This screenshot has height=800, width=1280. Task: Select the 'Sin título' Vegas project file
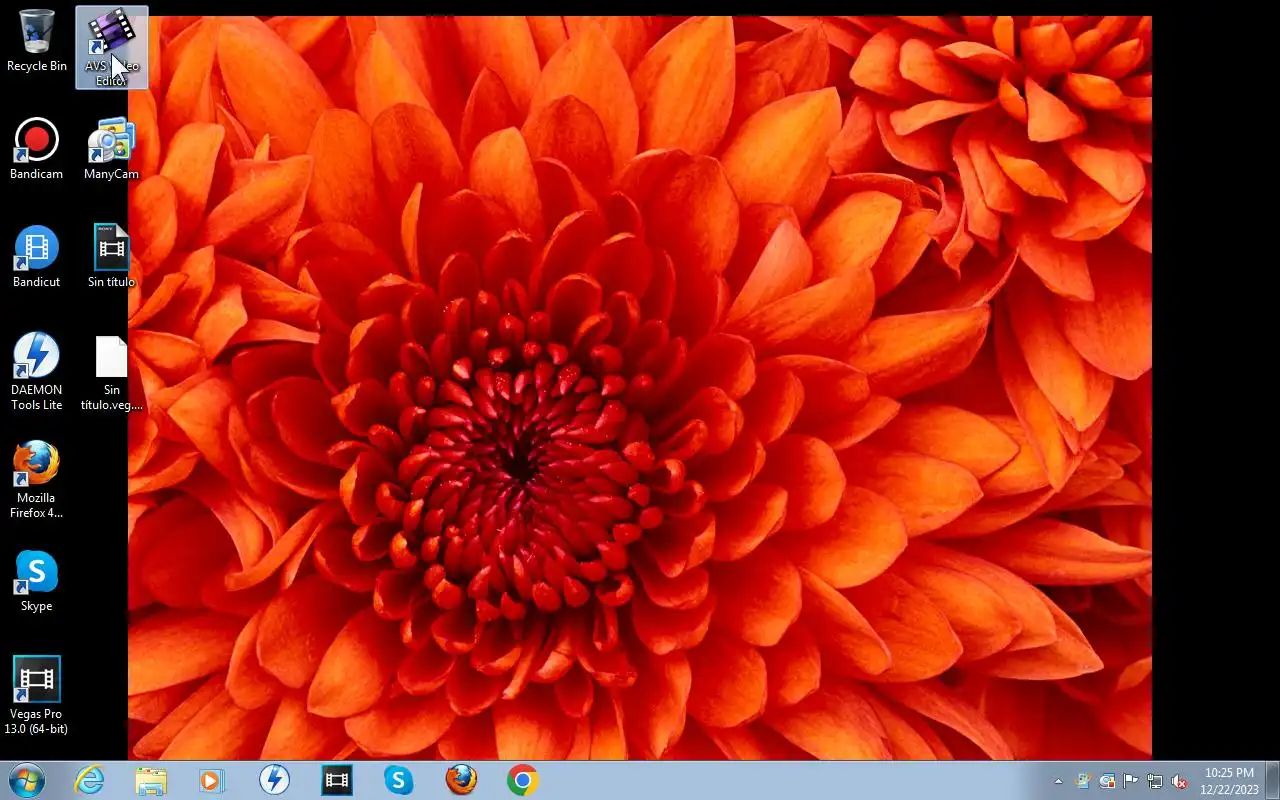coord(111,257)
